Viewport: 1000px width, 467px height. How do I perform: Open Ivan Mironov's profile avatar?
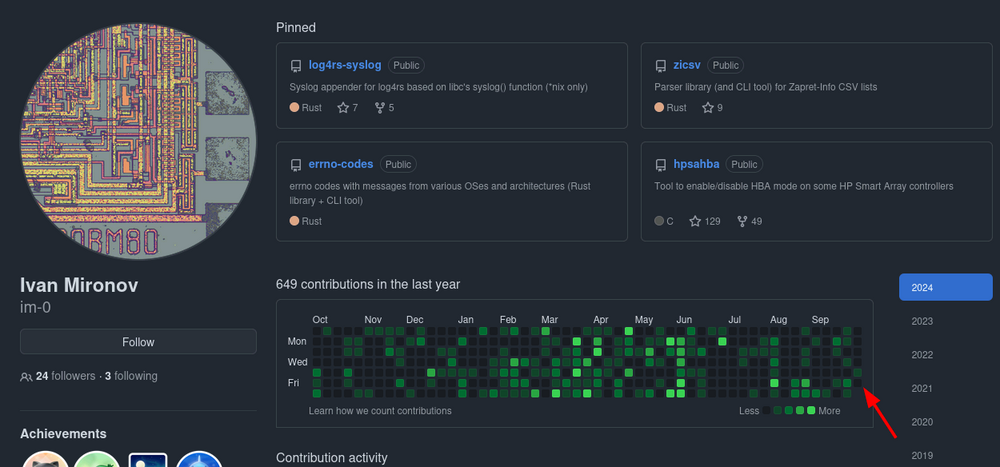pos(138,142)
